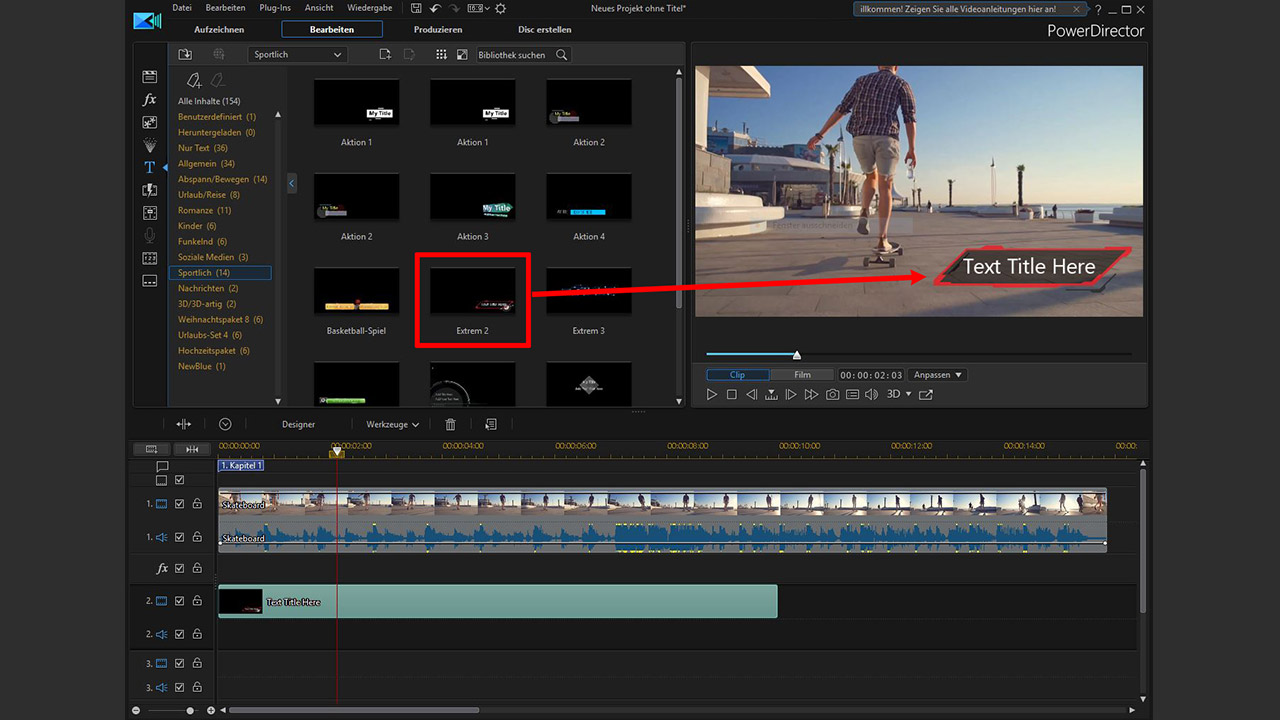Expand the Werkzeuge tools dropdown
Image resolution: width=1280 pixels, height=720 pixels.
(x=392, y=425)
